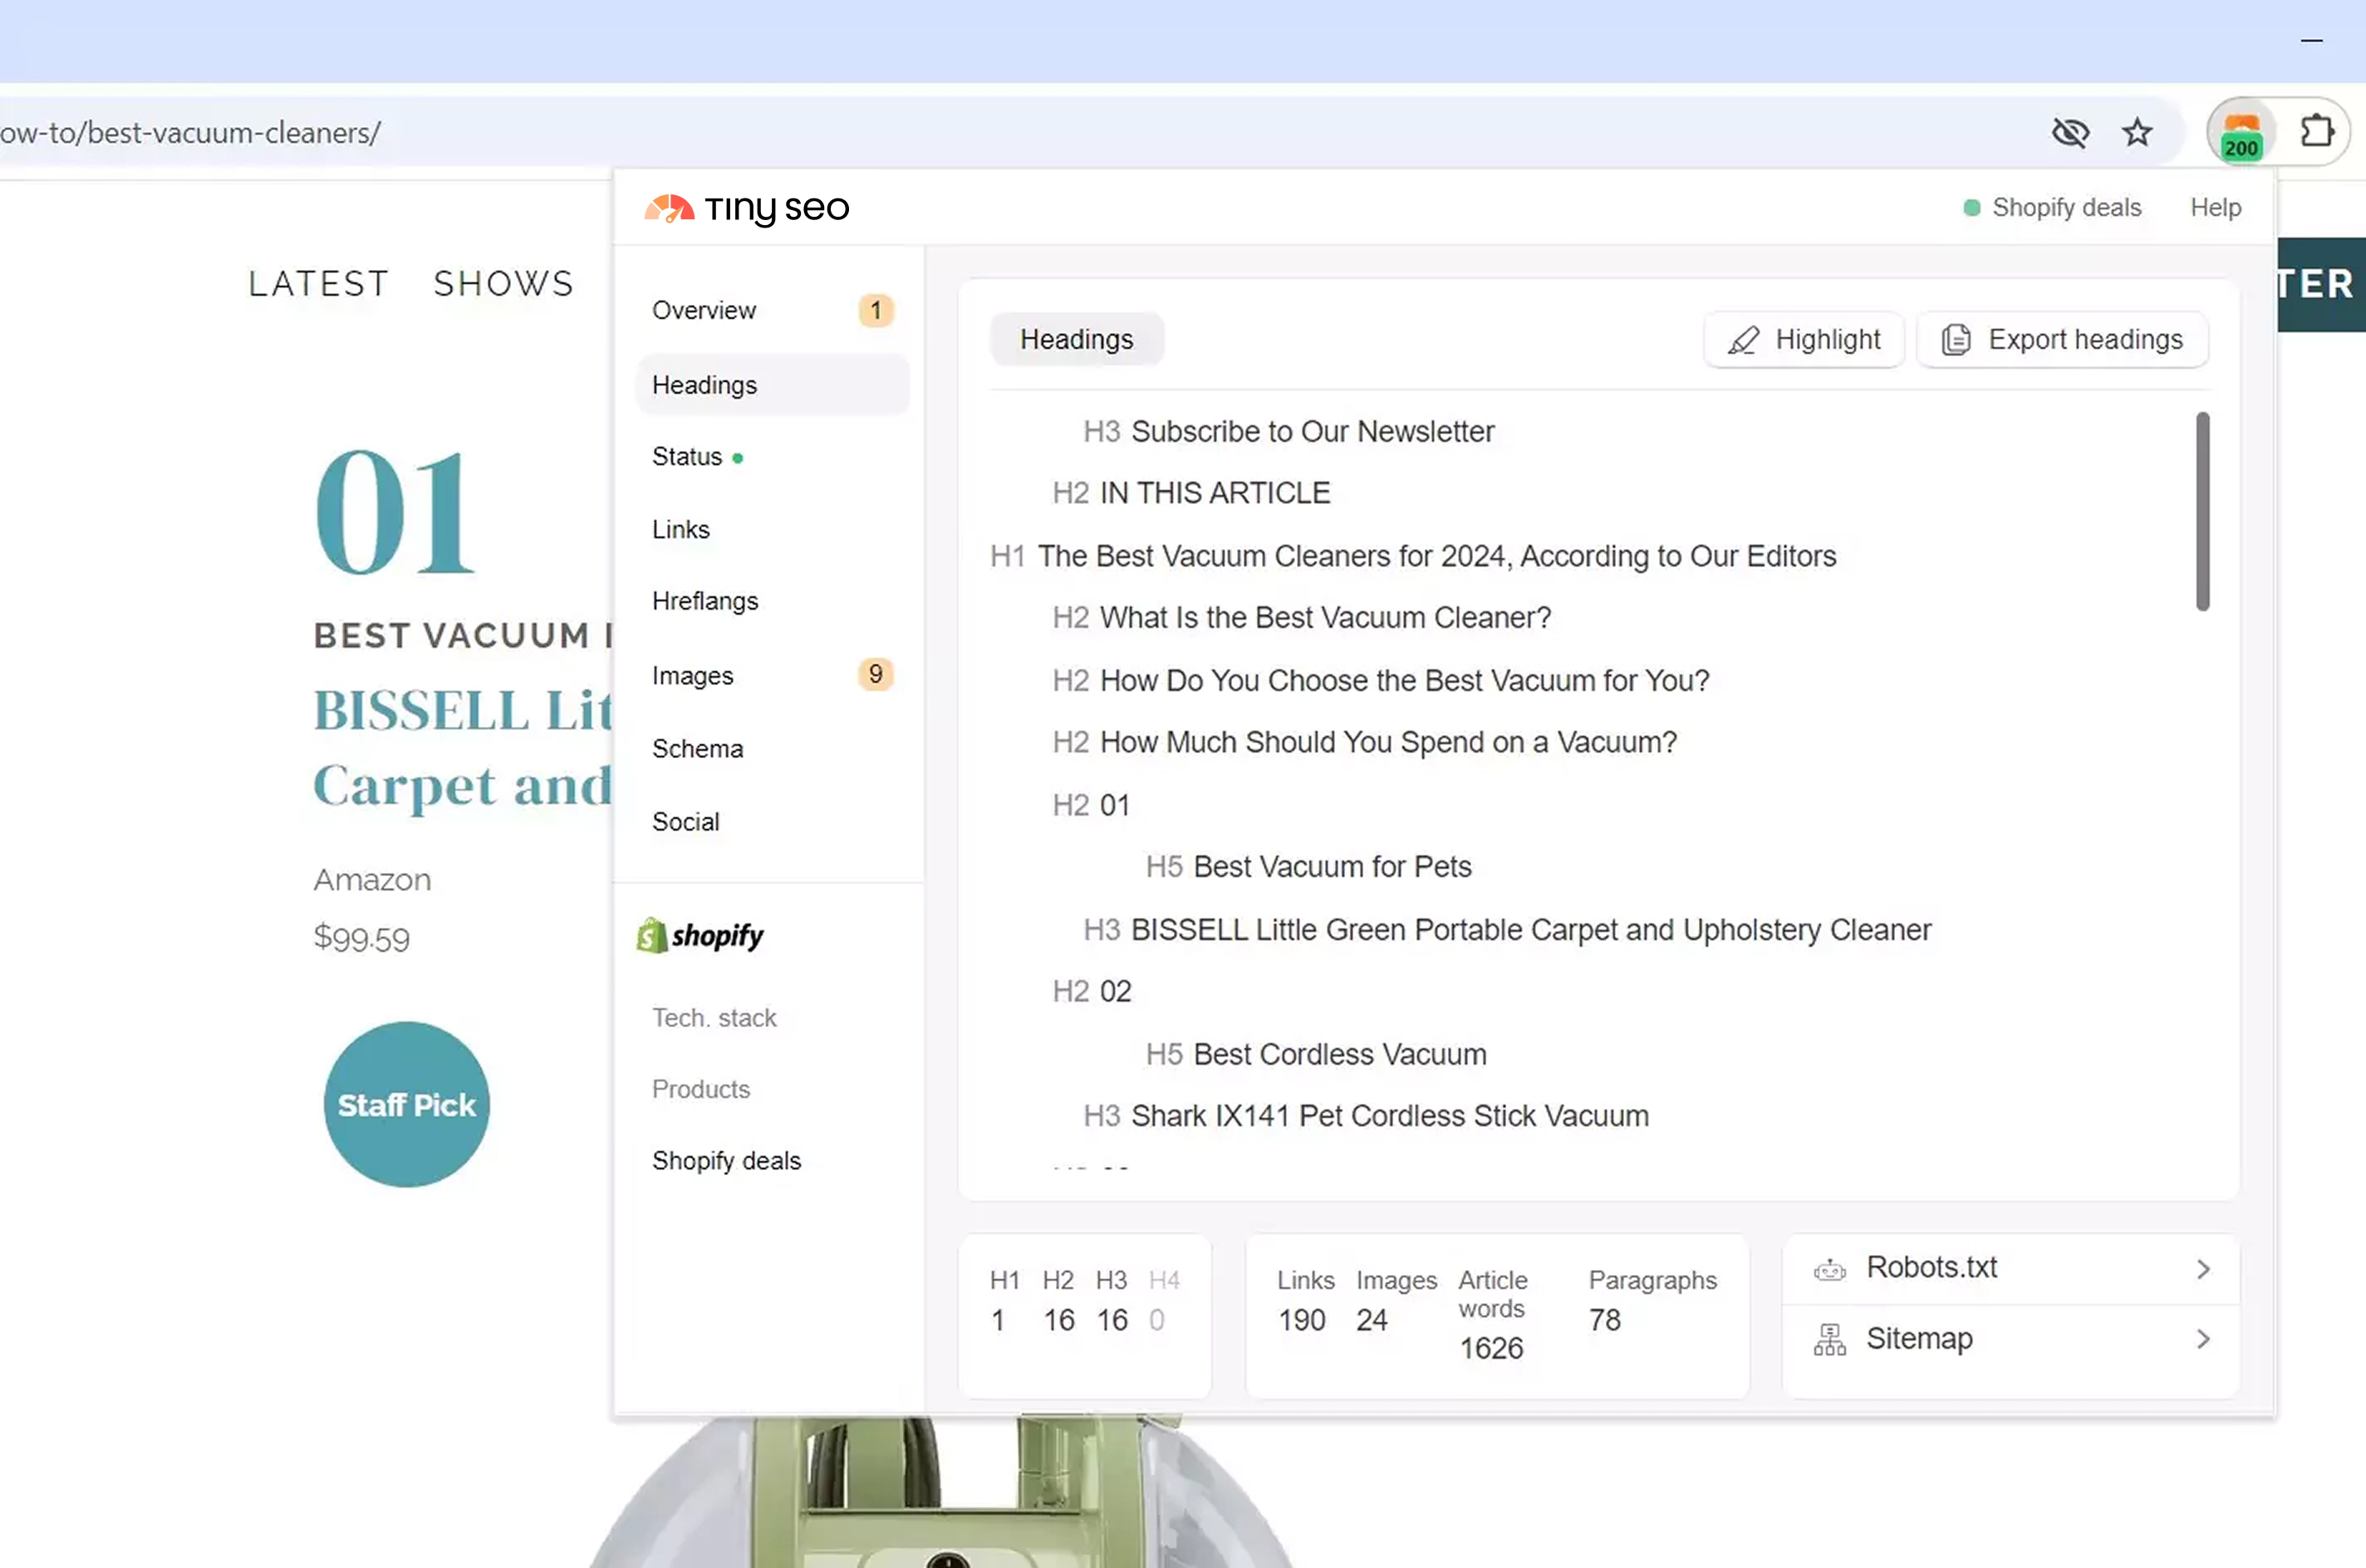
Task: Open the Images sidebar section
Action: tap(772, 676)
